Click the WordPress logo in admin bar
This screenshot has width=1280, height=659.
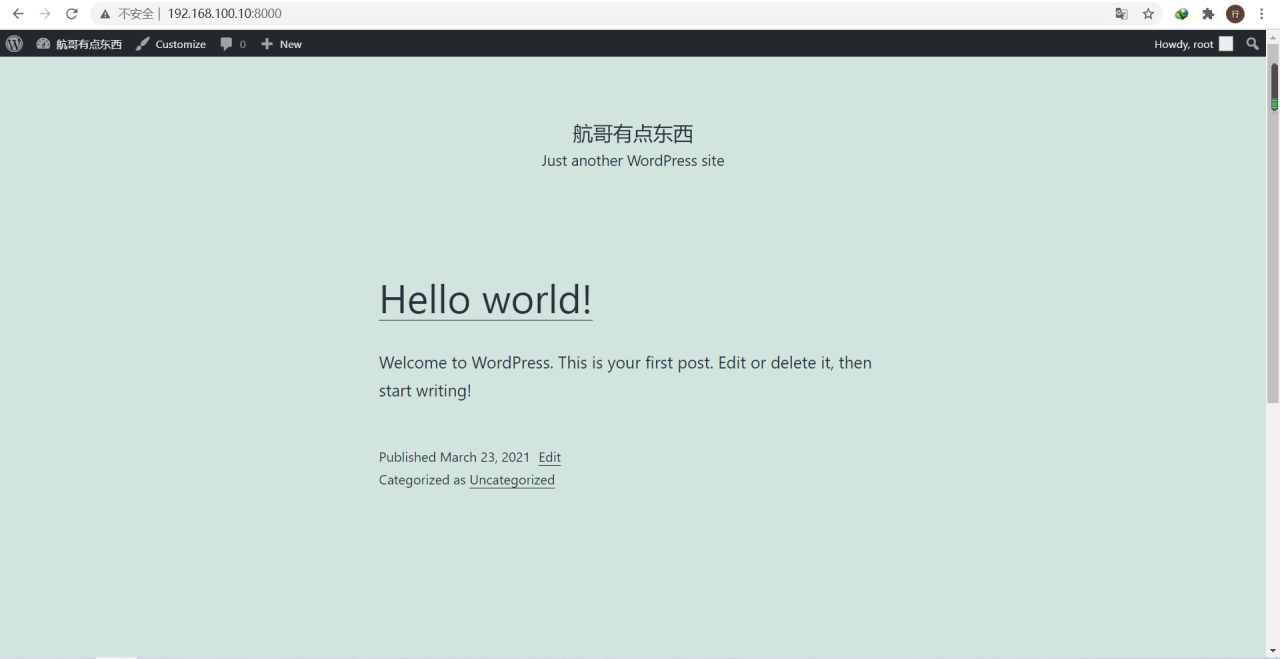14,44
